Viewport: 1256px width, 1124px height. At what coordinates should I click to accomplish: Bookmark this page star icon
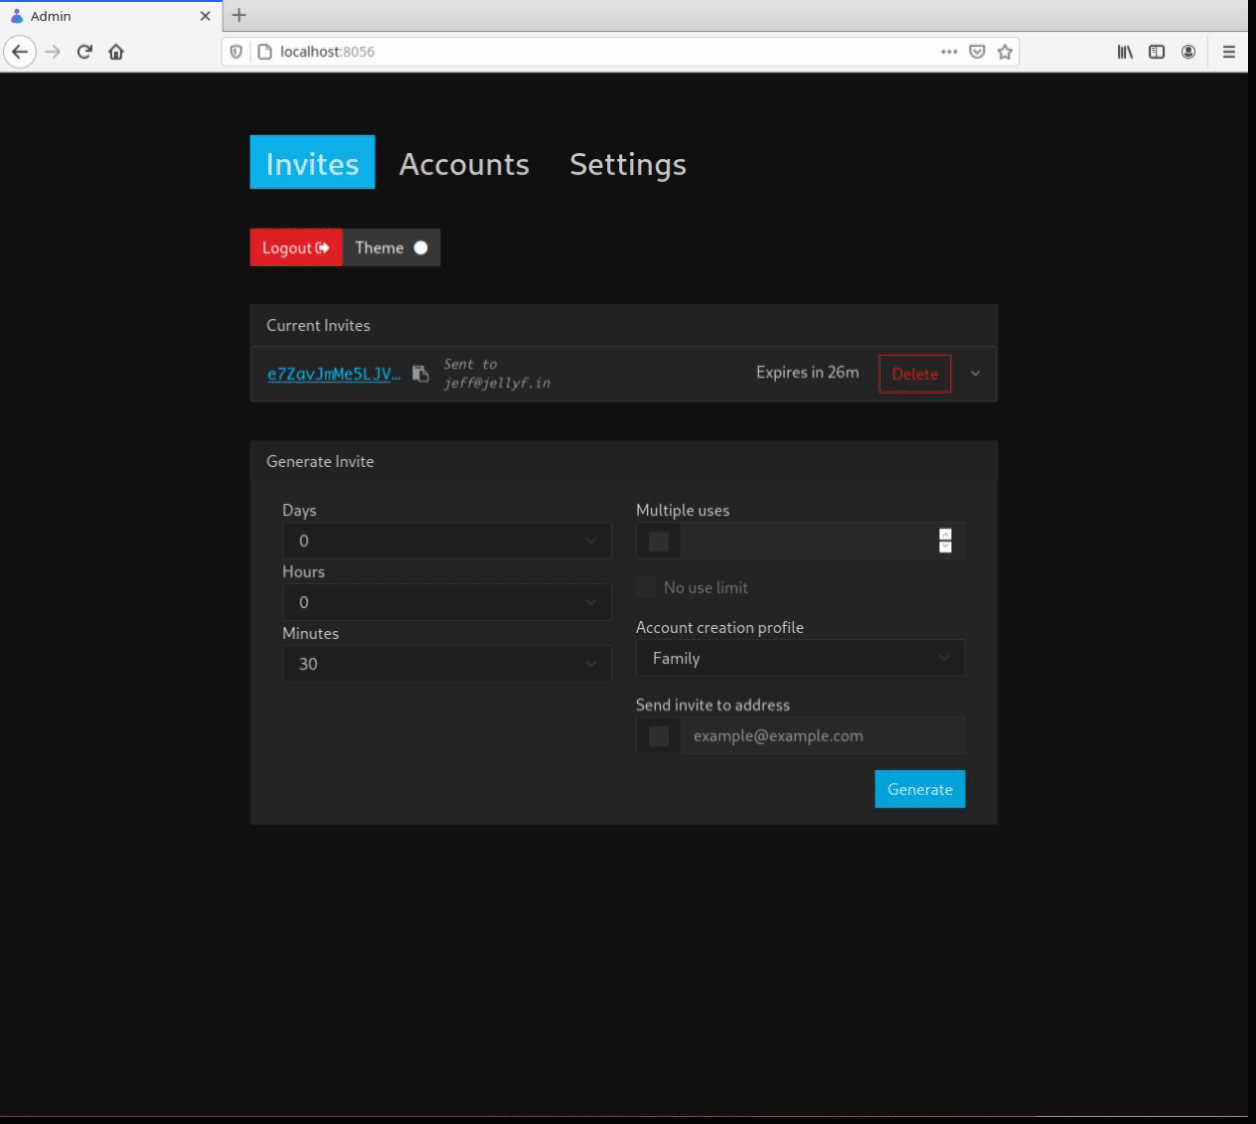[x=1005, y=52]
